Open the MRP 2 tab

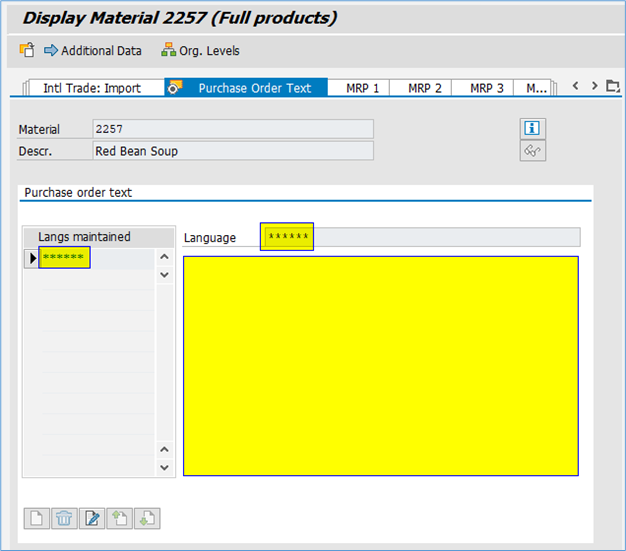click(x=424, y=88)
